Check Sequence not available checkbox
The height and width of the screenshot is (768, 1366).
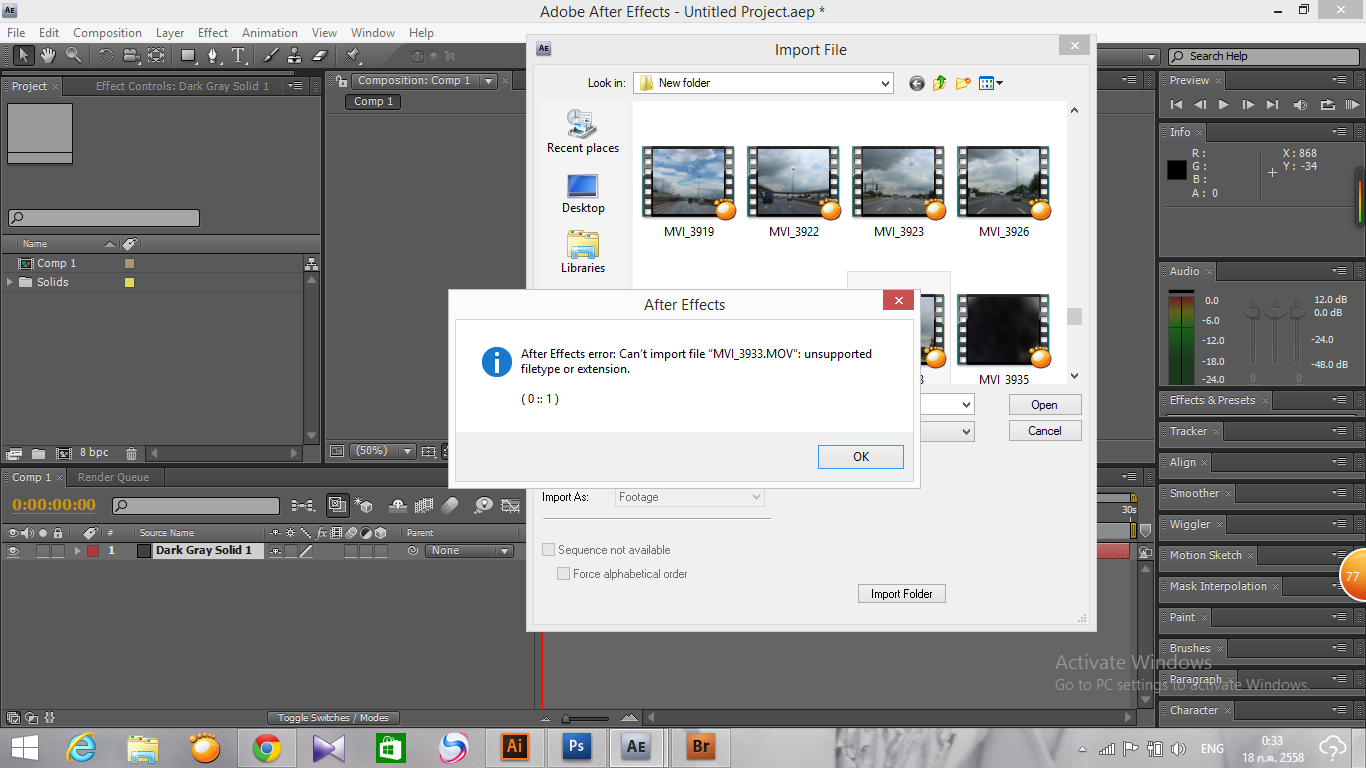tap(548, 550)
